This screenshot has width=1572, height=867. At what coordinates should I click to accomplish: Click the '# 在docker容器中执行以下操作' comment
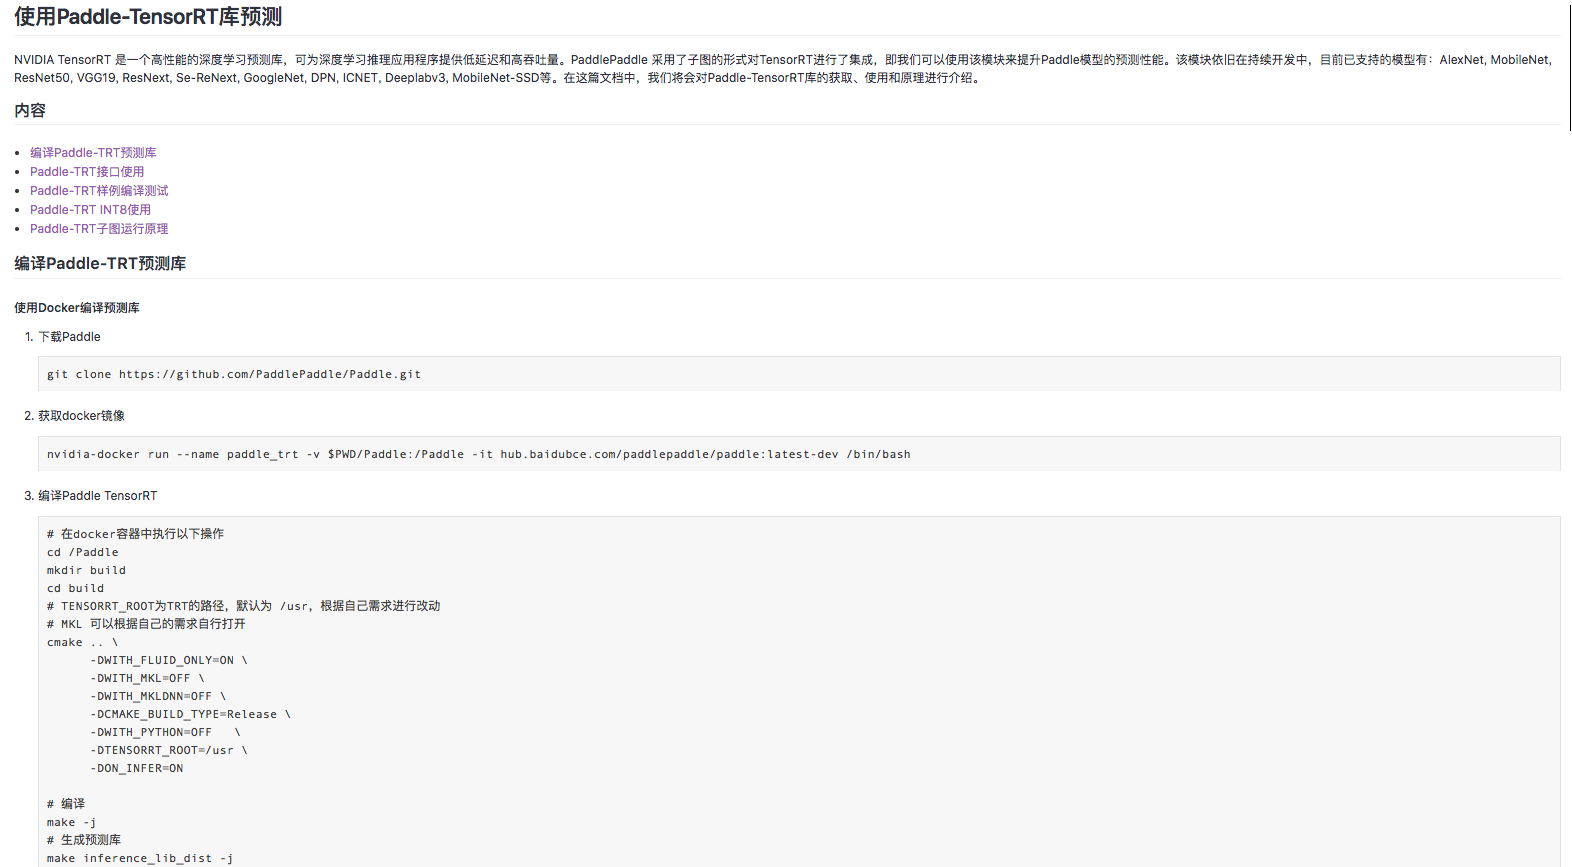point(135,535)
